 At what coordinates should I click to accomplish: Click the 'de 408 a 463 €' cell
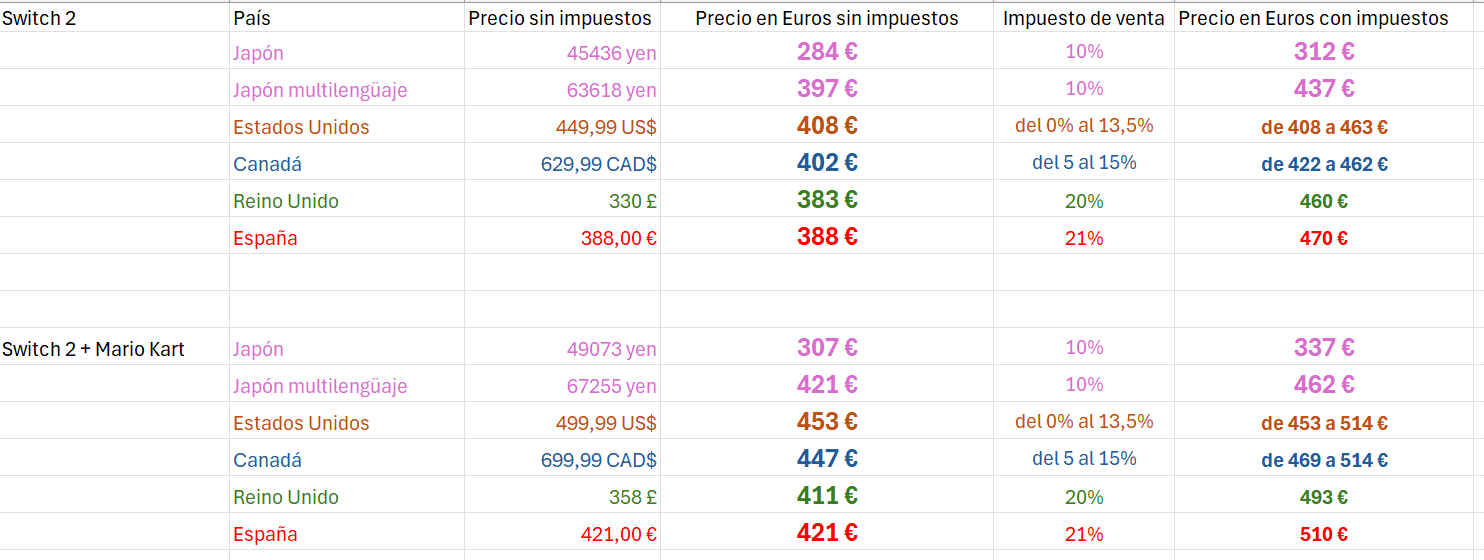click(1324, 127)
